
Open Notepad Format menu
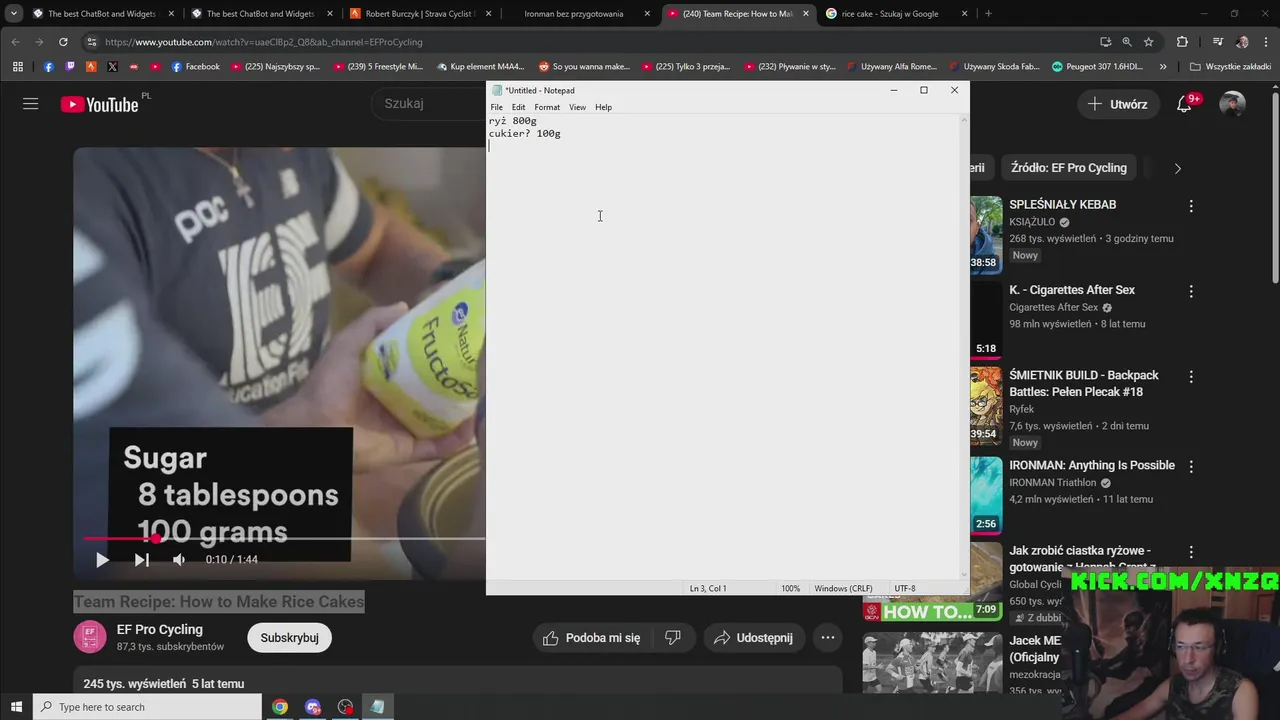tap(547, 107)
